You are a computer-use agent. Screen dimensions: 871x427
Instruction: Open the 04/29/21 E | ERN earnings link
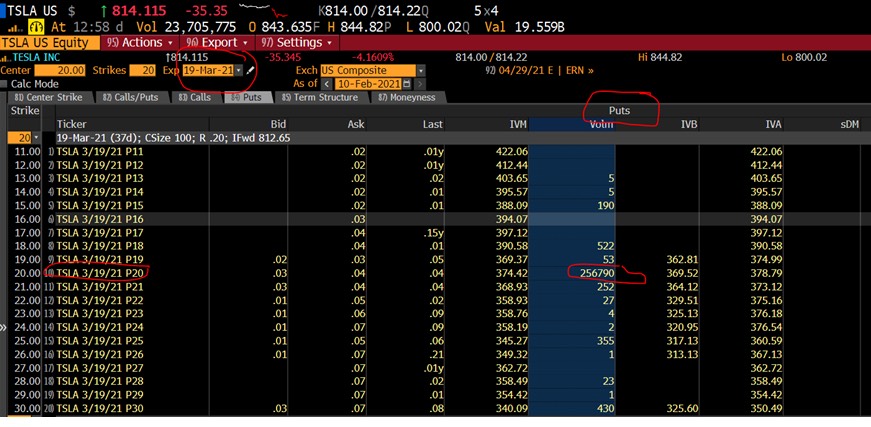539,71
